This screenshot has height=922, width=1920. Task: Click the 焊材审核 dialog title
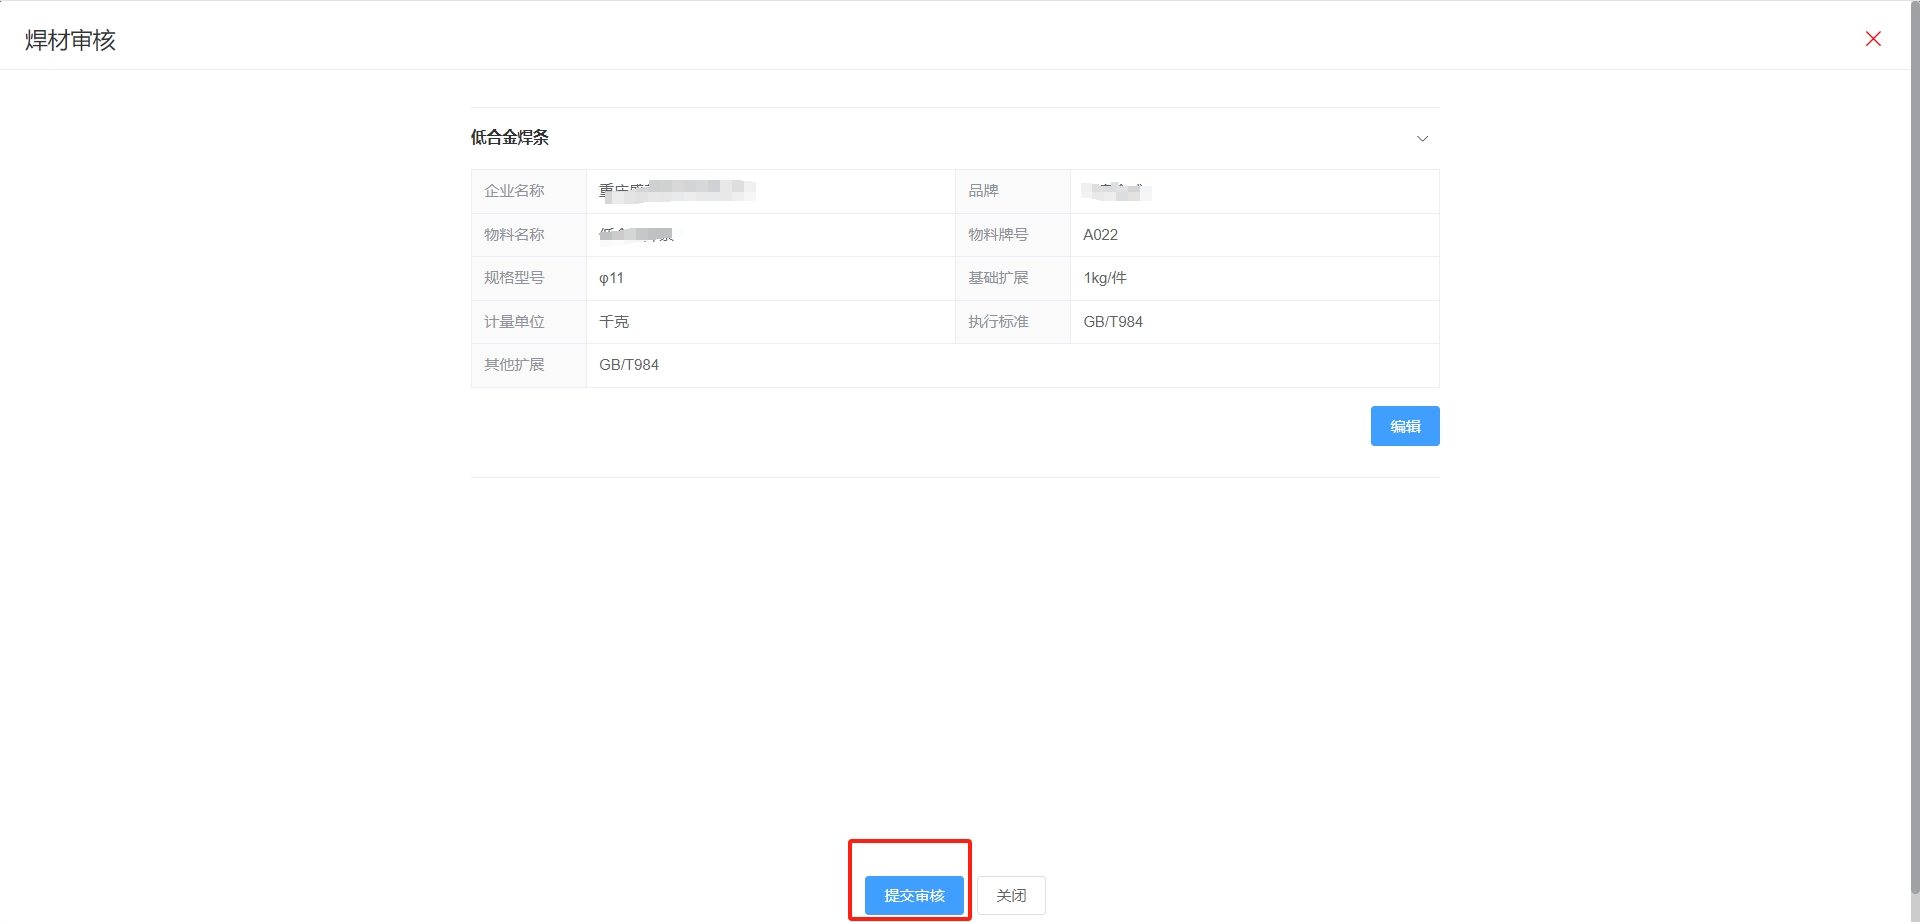pos(70,40)
